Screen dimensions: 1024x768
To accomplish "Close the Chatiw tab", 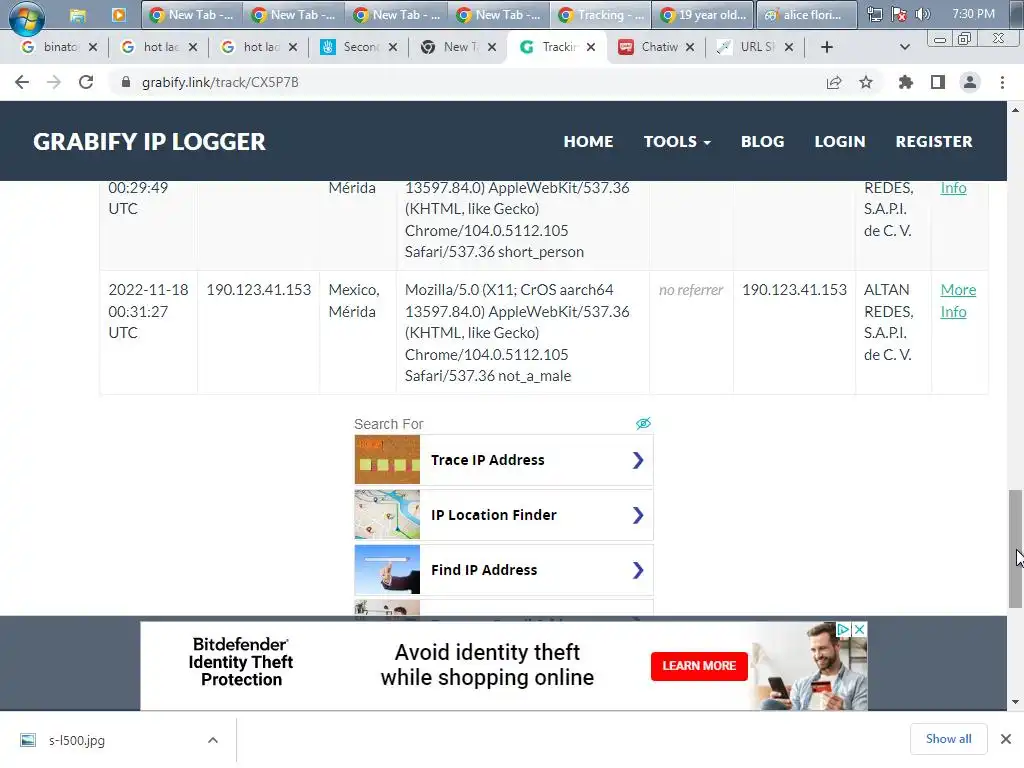I will (690, 47).
